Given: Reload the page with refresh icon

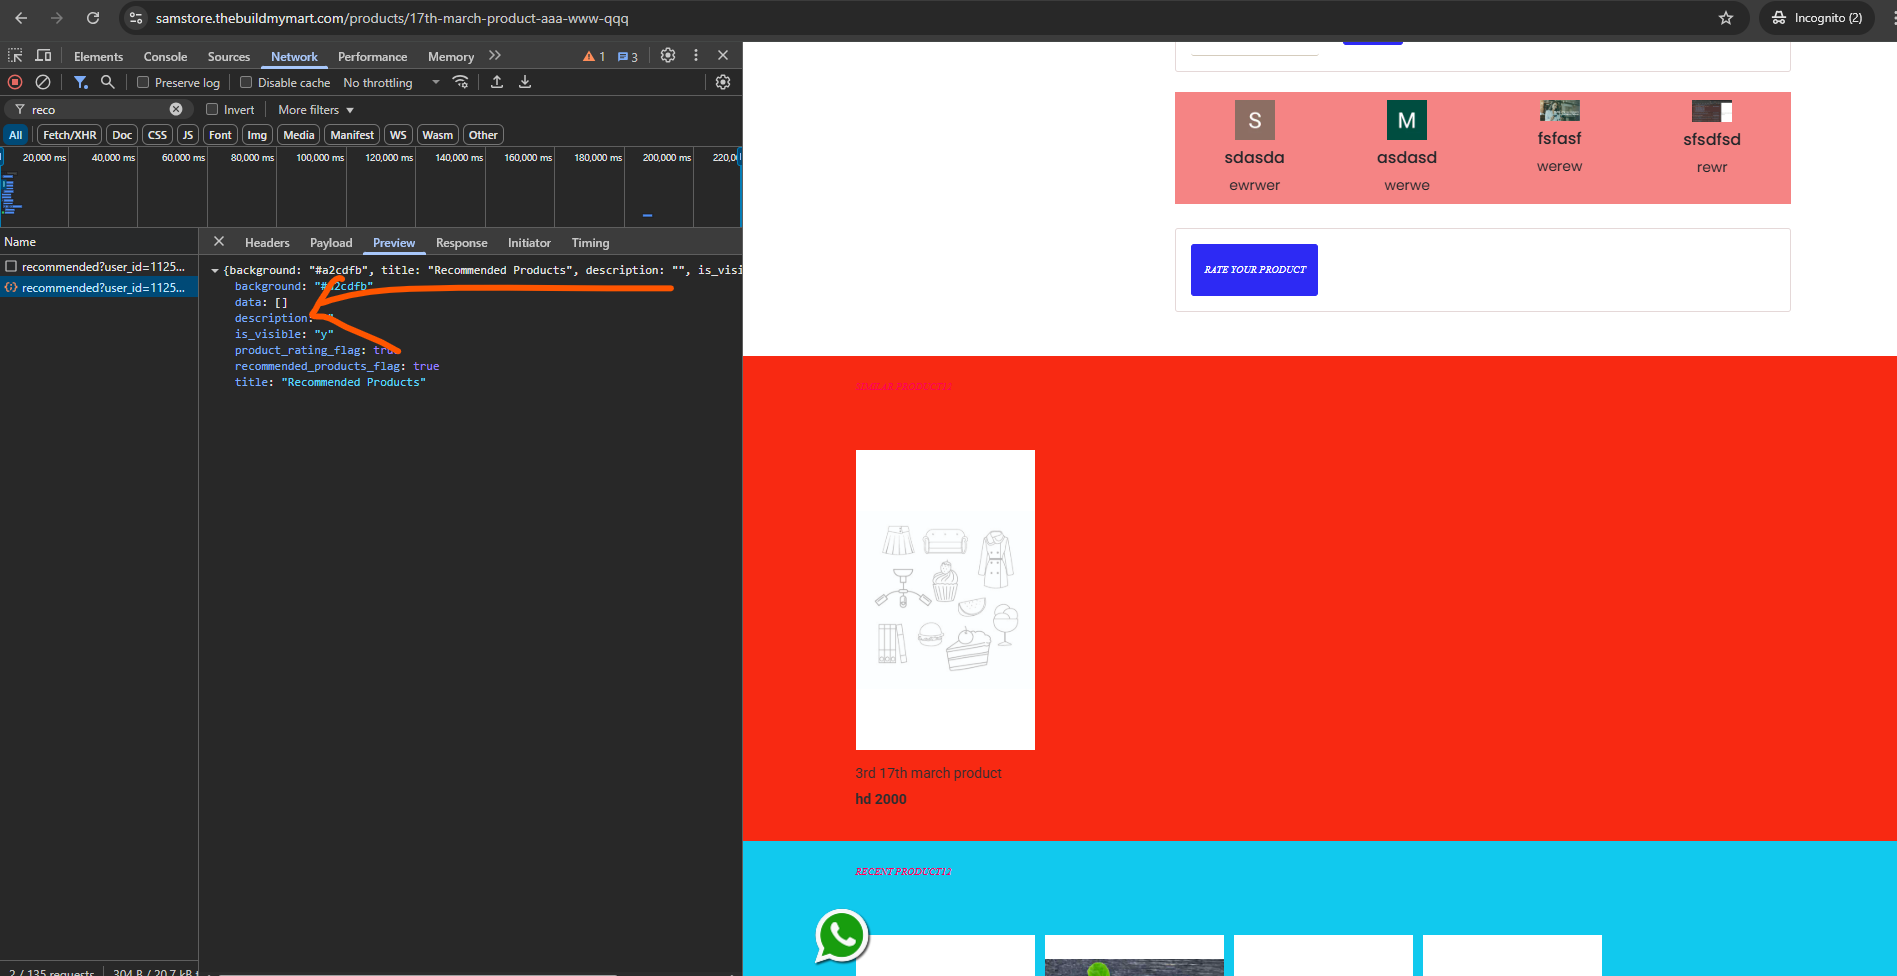Looking at the screenshot, I should pos(93,18).
